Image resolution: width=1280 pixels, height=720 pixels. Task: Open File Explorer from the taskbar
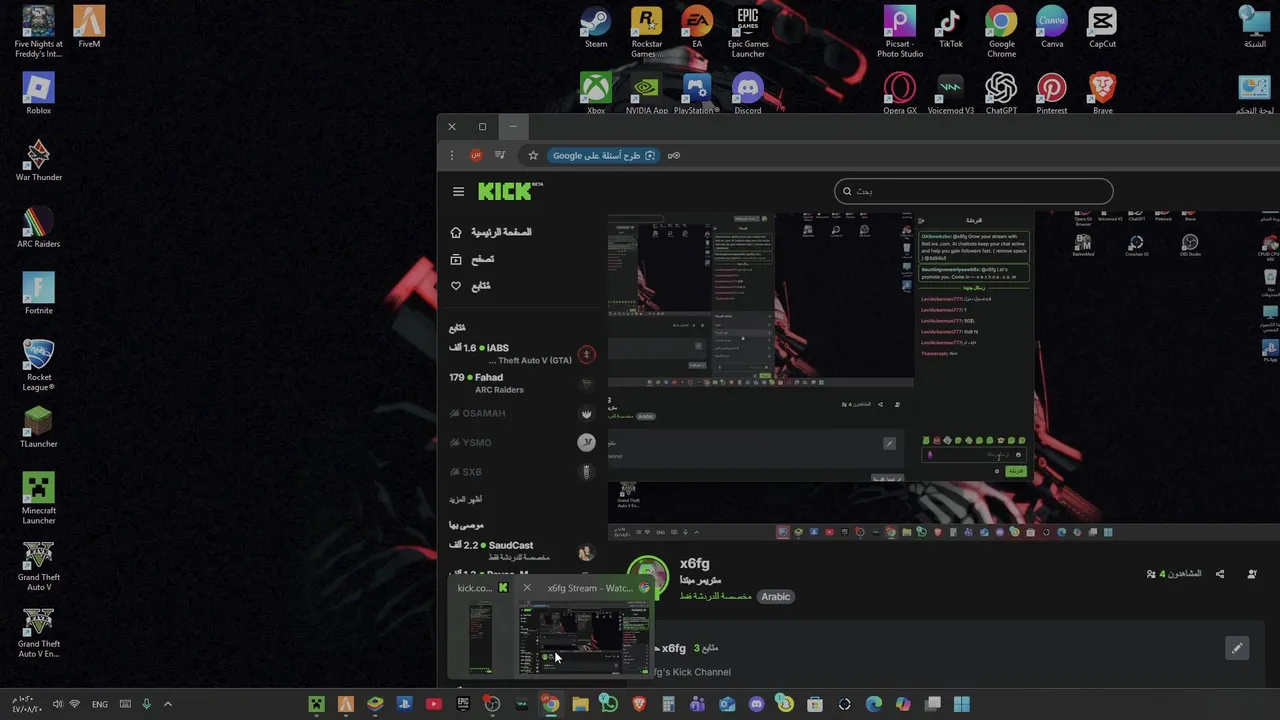[580, 704]
